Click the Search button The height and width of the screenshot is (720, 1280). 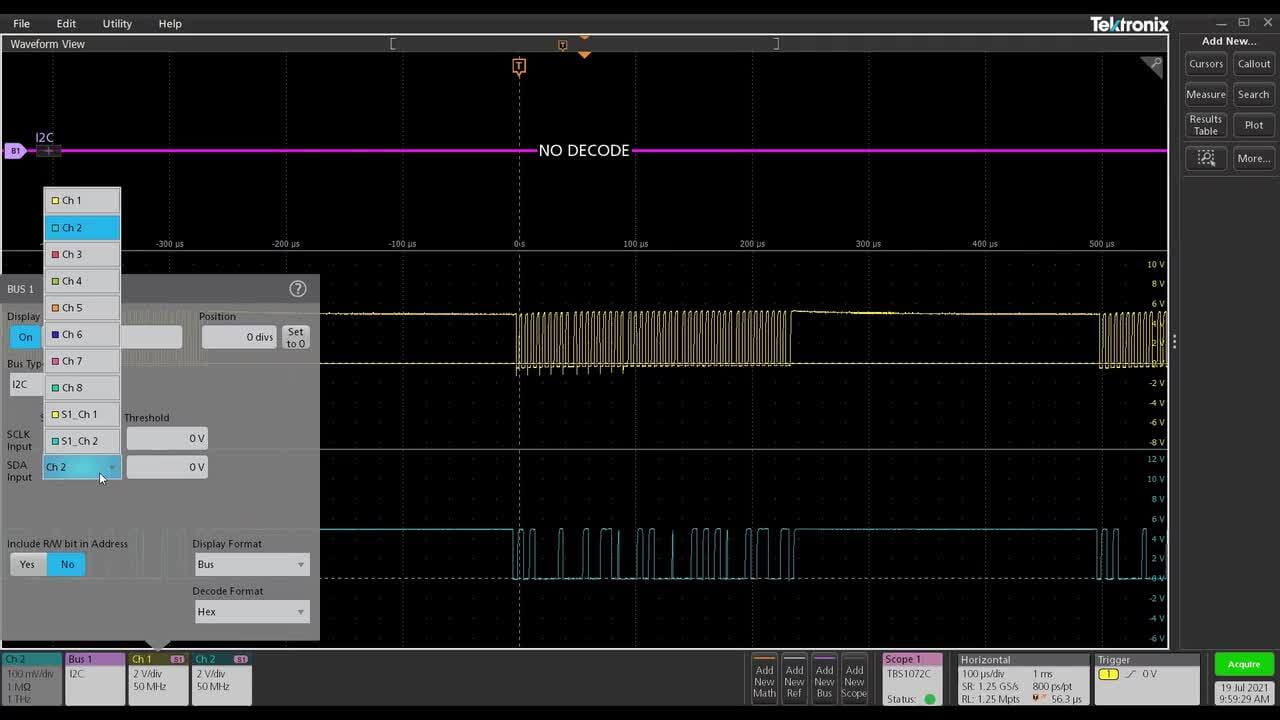(x=1254, y=95)
